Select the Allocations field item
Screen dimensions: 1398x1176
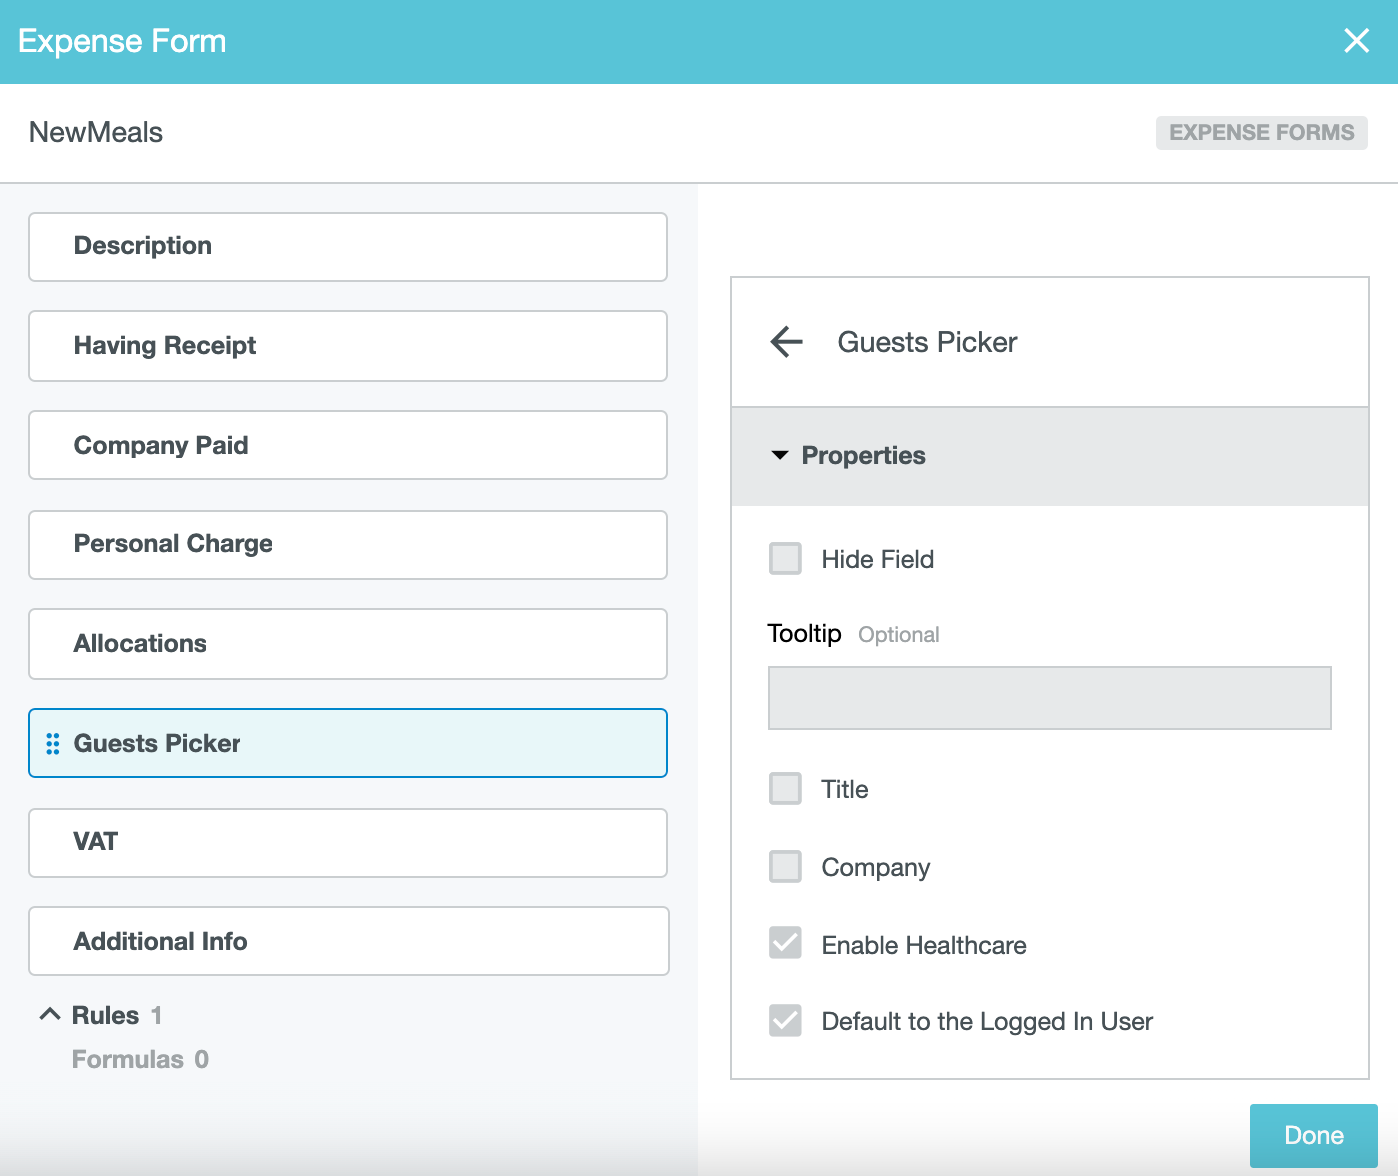[347, 644]
